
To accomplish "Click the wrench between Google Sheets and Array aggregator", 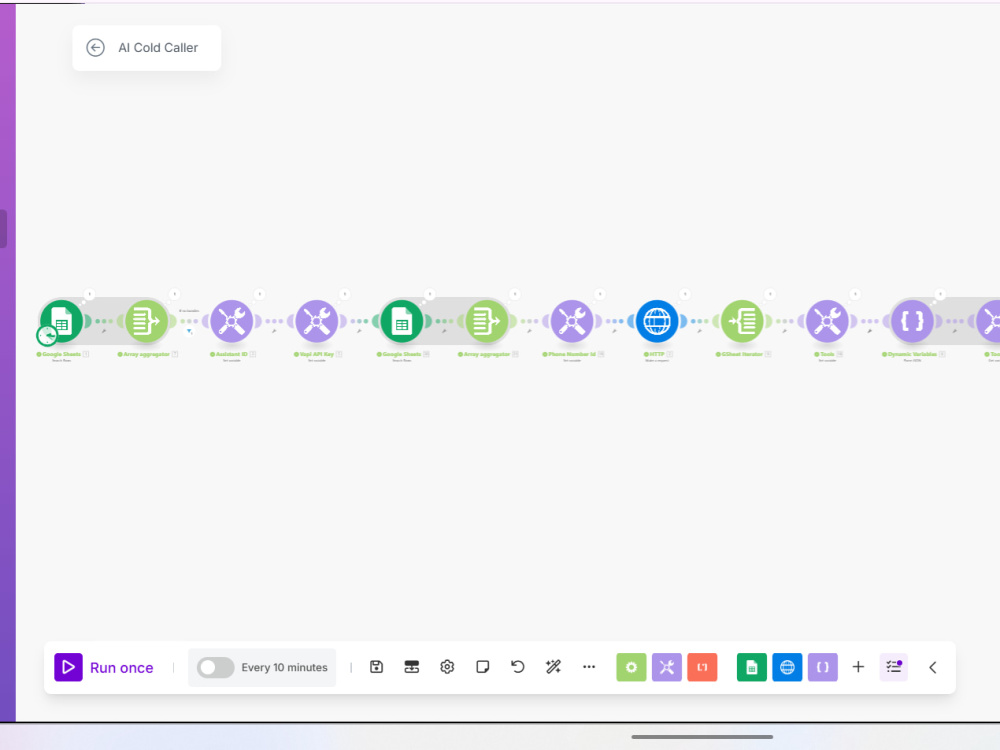I will (x=104, y=331).
